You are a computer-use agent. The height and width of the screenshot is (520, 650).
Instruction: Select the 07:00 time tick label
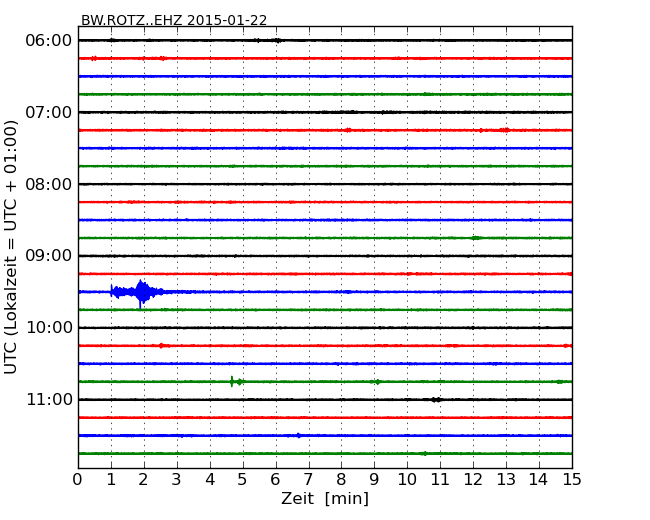tap(49, 112)
